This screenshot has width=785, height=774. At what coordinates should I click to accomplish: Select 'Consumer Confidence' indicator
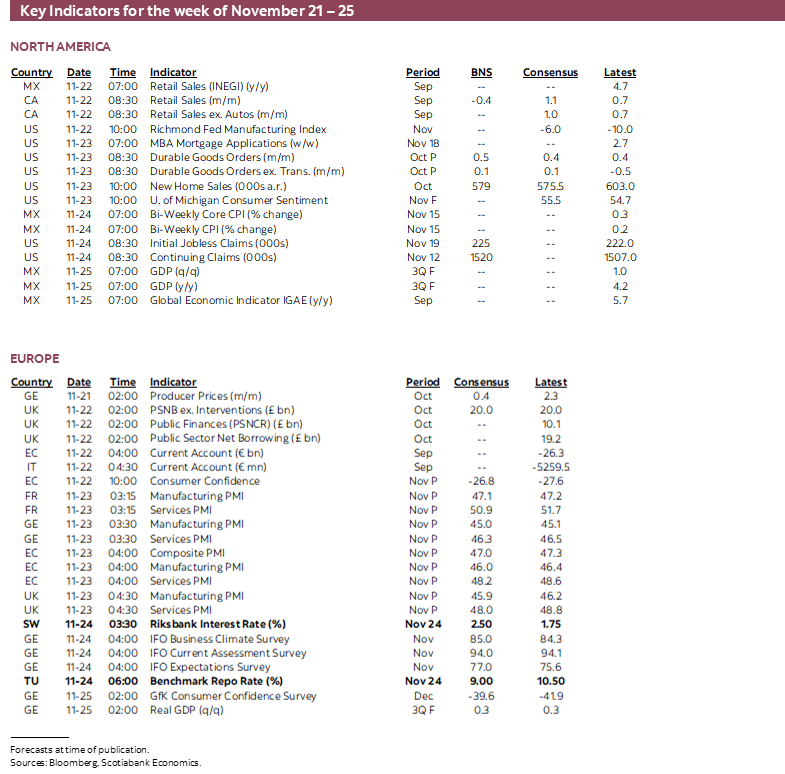(x=205, y=481)
